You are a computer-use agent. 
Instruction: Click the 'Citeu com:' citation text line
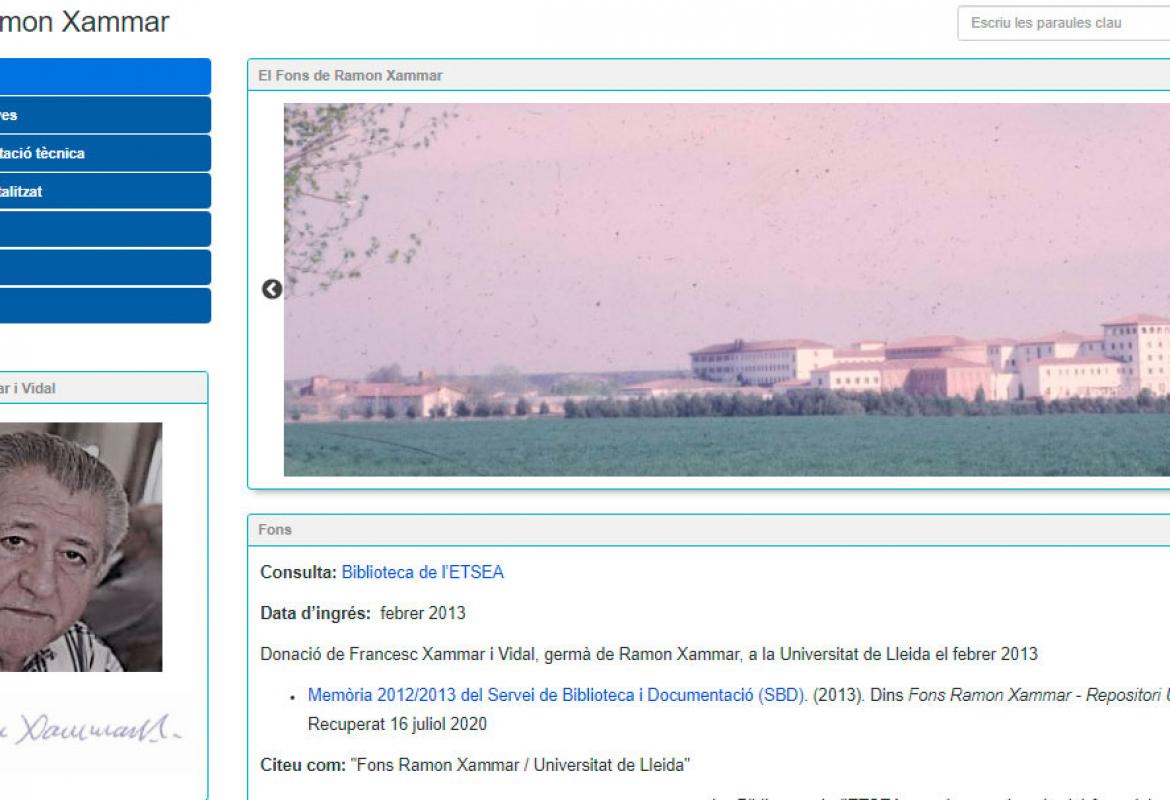pyautogui.click(x=474, y=766)
